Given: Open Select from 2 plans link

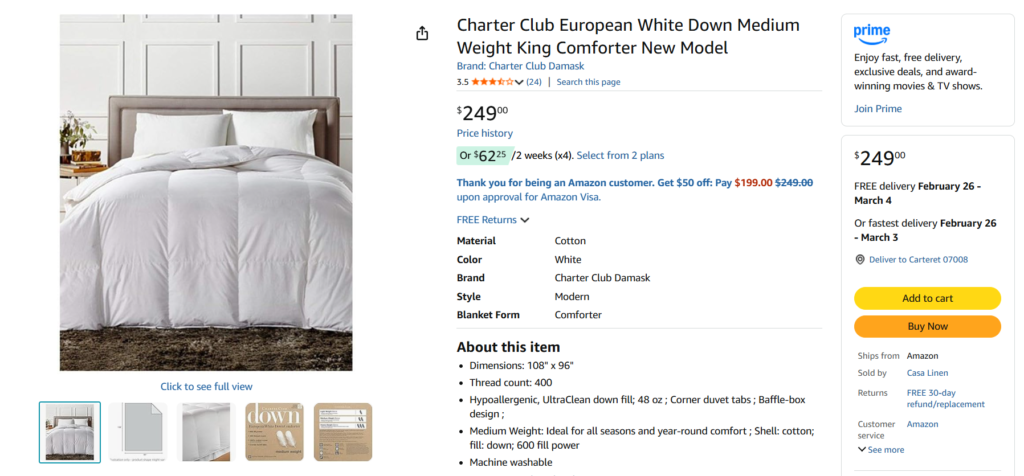Looking at the screenshot, I should click(620, 155).
